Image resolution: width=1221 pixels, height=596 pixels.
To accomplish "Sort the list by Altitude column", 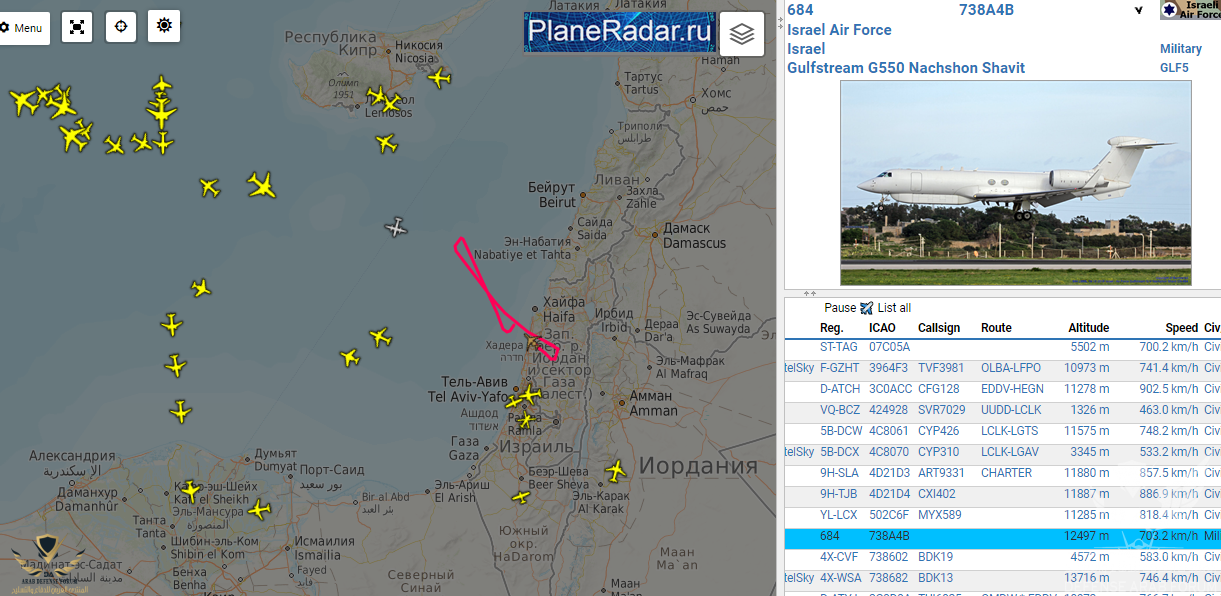I will coord(1088,328).
